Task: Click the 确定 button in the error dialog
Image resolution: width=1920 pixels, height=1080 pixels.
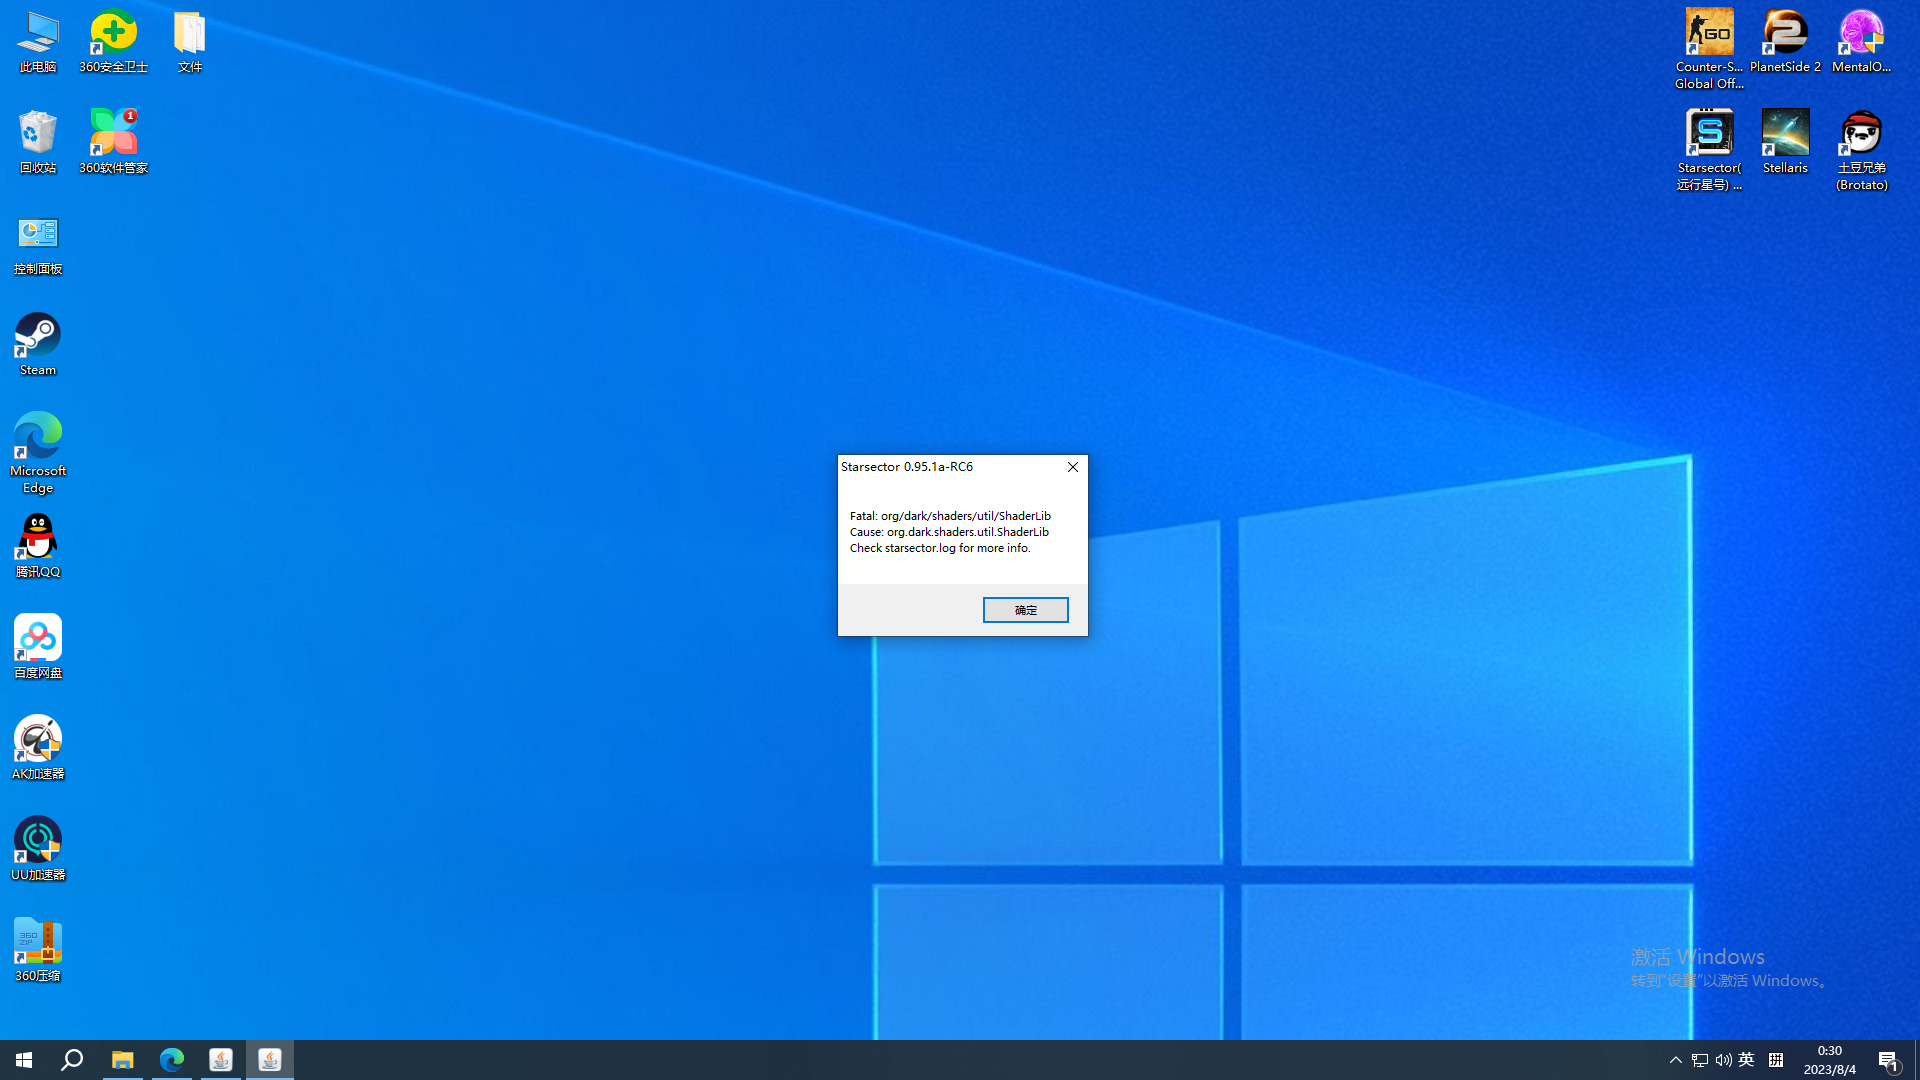Action: click(1025, 610)
